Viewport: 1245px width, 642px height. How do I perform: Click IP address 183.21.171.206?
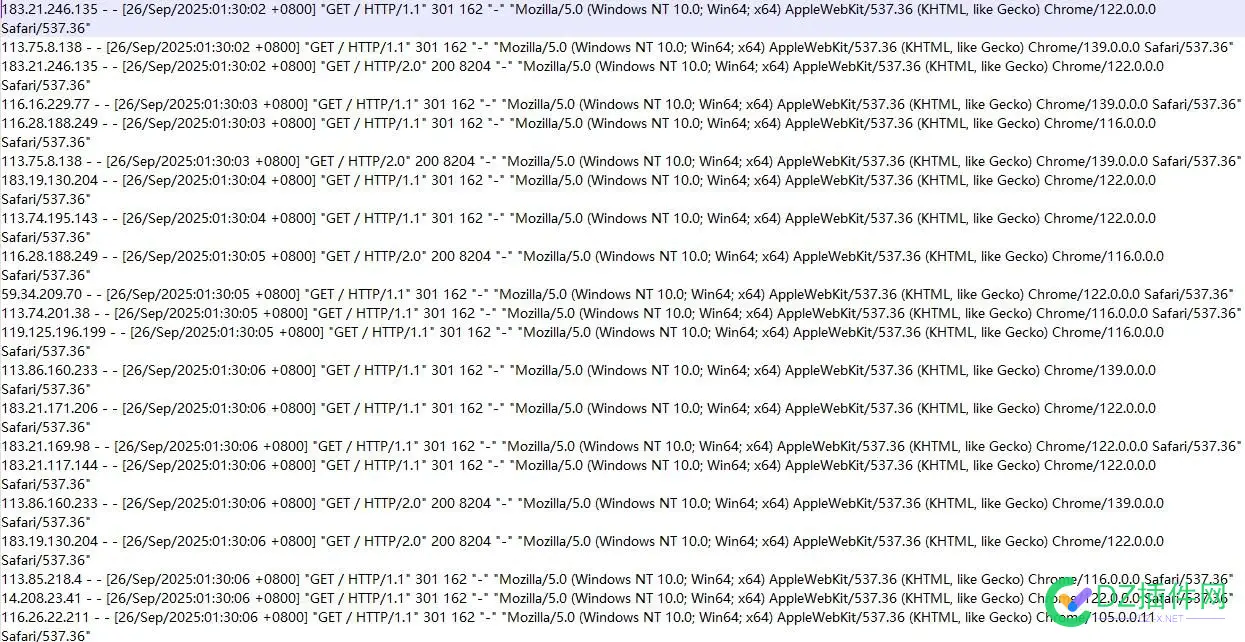(50, 408)
